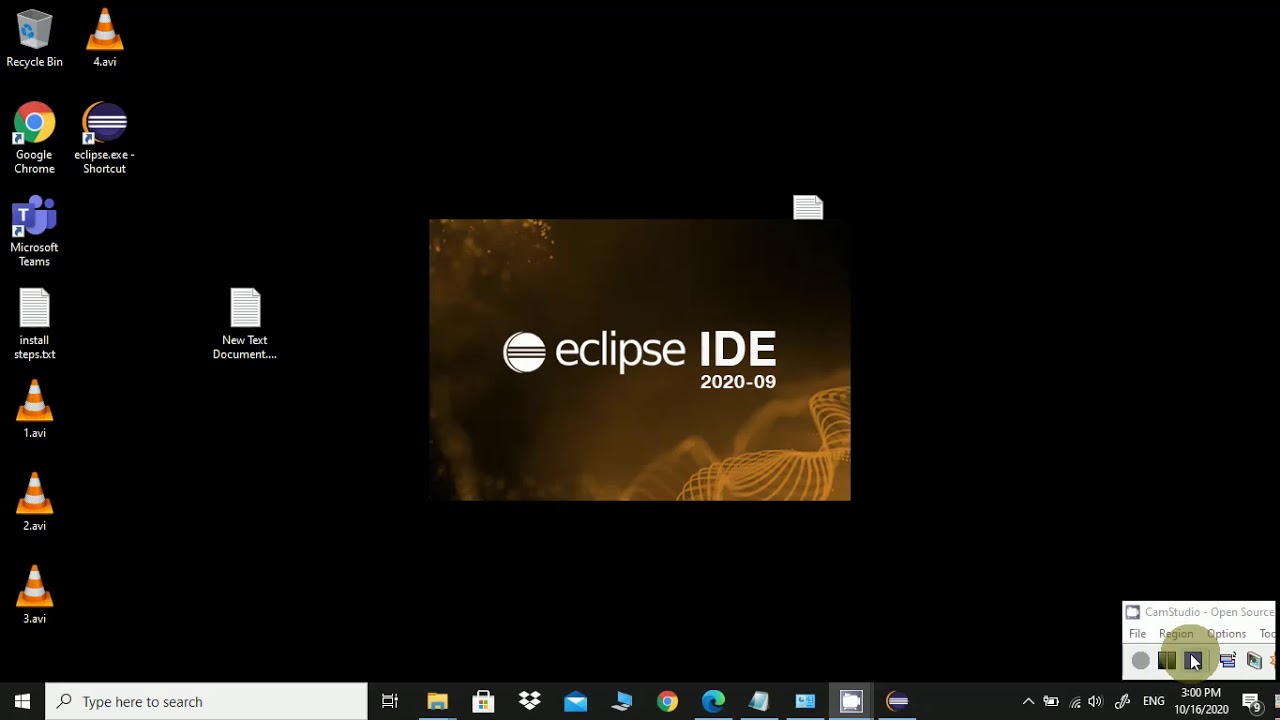Viewport: 1280px width, 720px height.
Task: Switch to CamStudio via taskbar icon
Action: tap(851, 701)
